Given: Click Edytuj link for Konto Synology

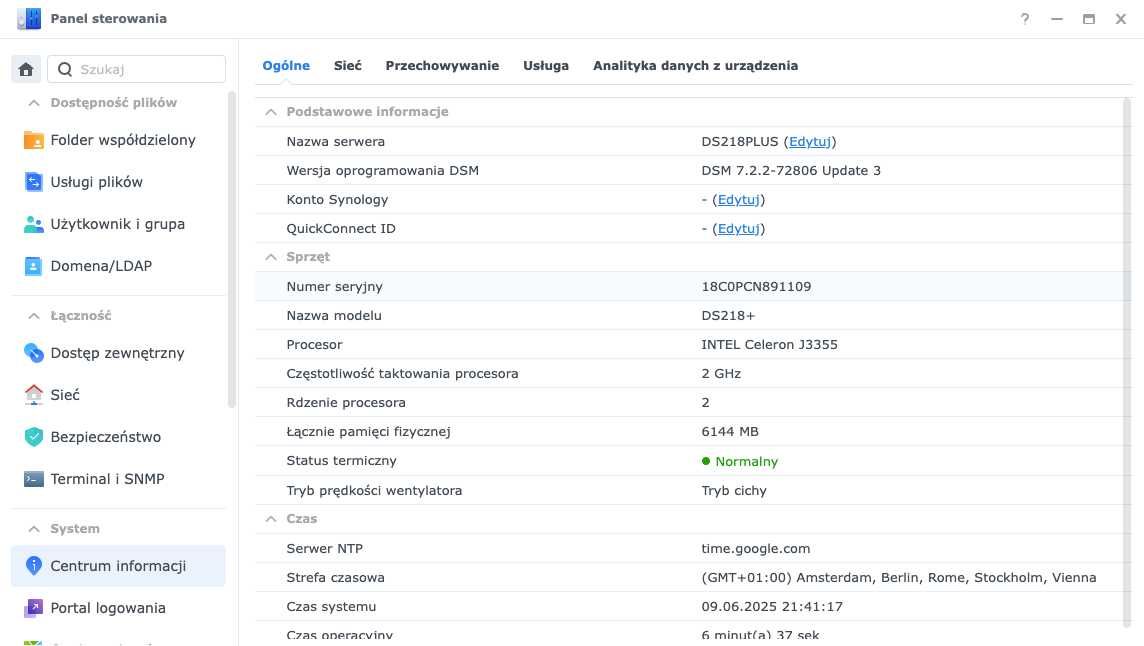Looking at the screenshot, I should tap(738, 200).
